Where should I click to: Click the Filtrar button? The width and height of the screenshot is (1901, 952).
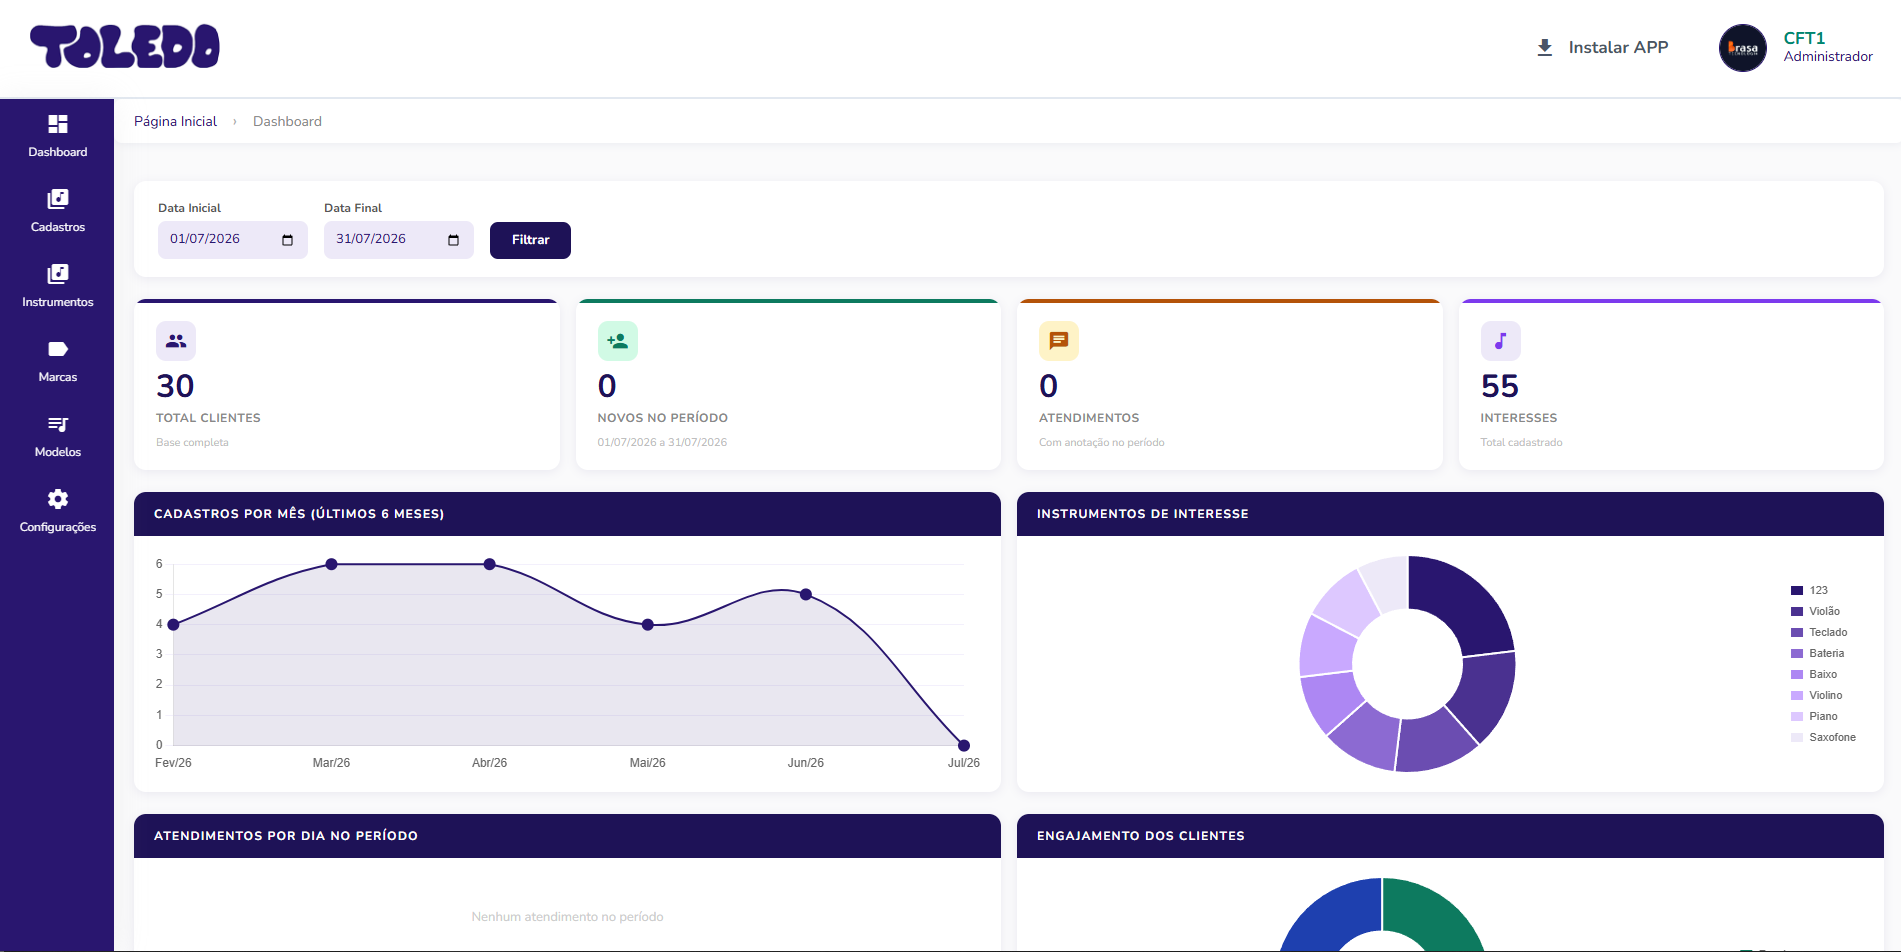pos(530,240)
